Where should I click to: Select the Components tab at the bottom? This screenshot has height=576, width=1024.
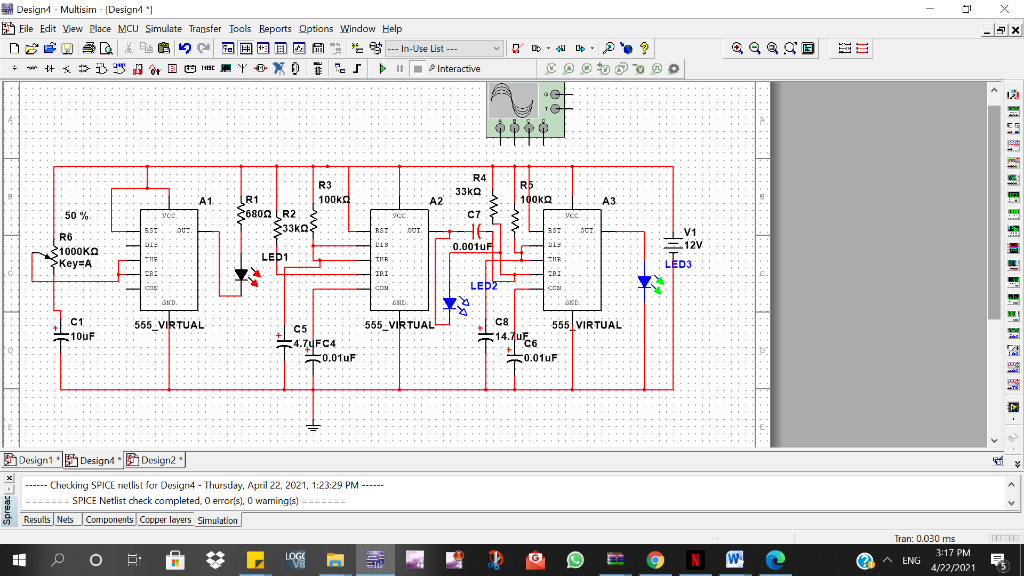click(x=109, y=519)
